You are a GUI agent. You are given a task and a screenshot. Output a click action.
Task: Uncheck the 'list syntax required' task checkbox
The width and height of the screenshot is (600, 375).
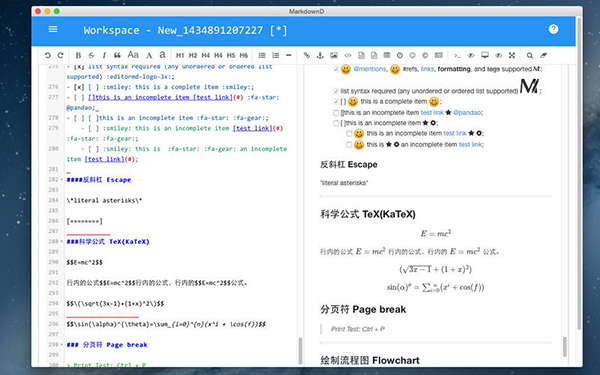pyautogui.click(x=336, y=91)
